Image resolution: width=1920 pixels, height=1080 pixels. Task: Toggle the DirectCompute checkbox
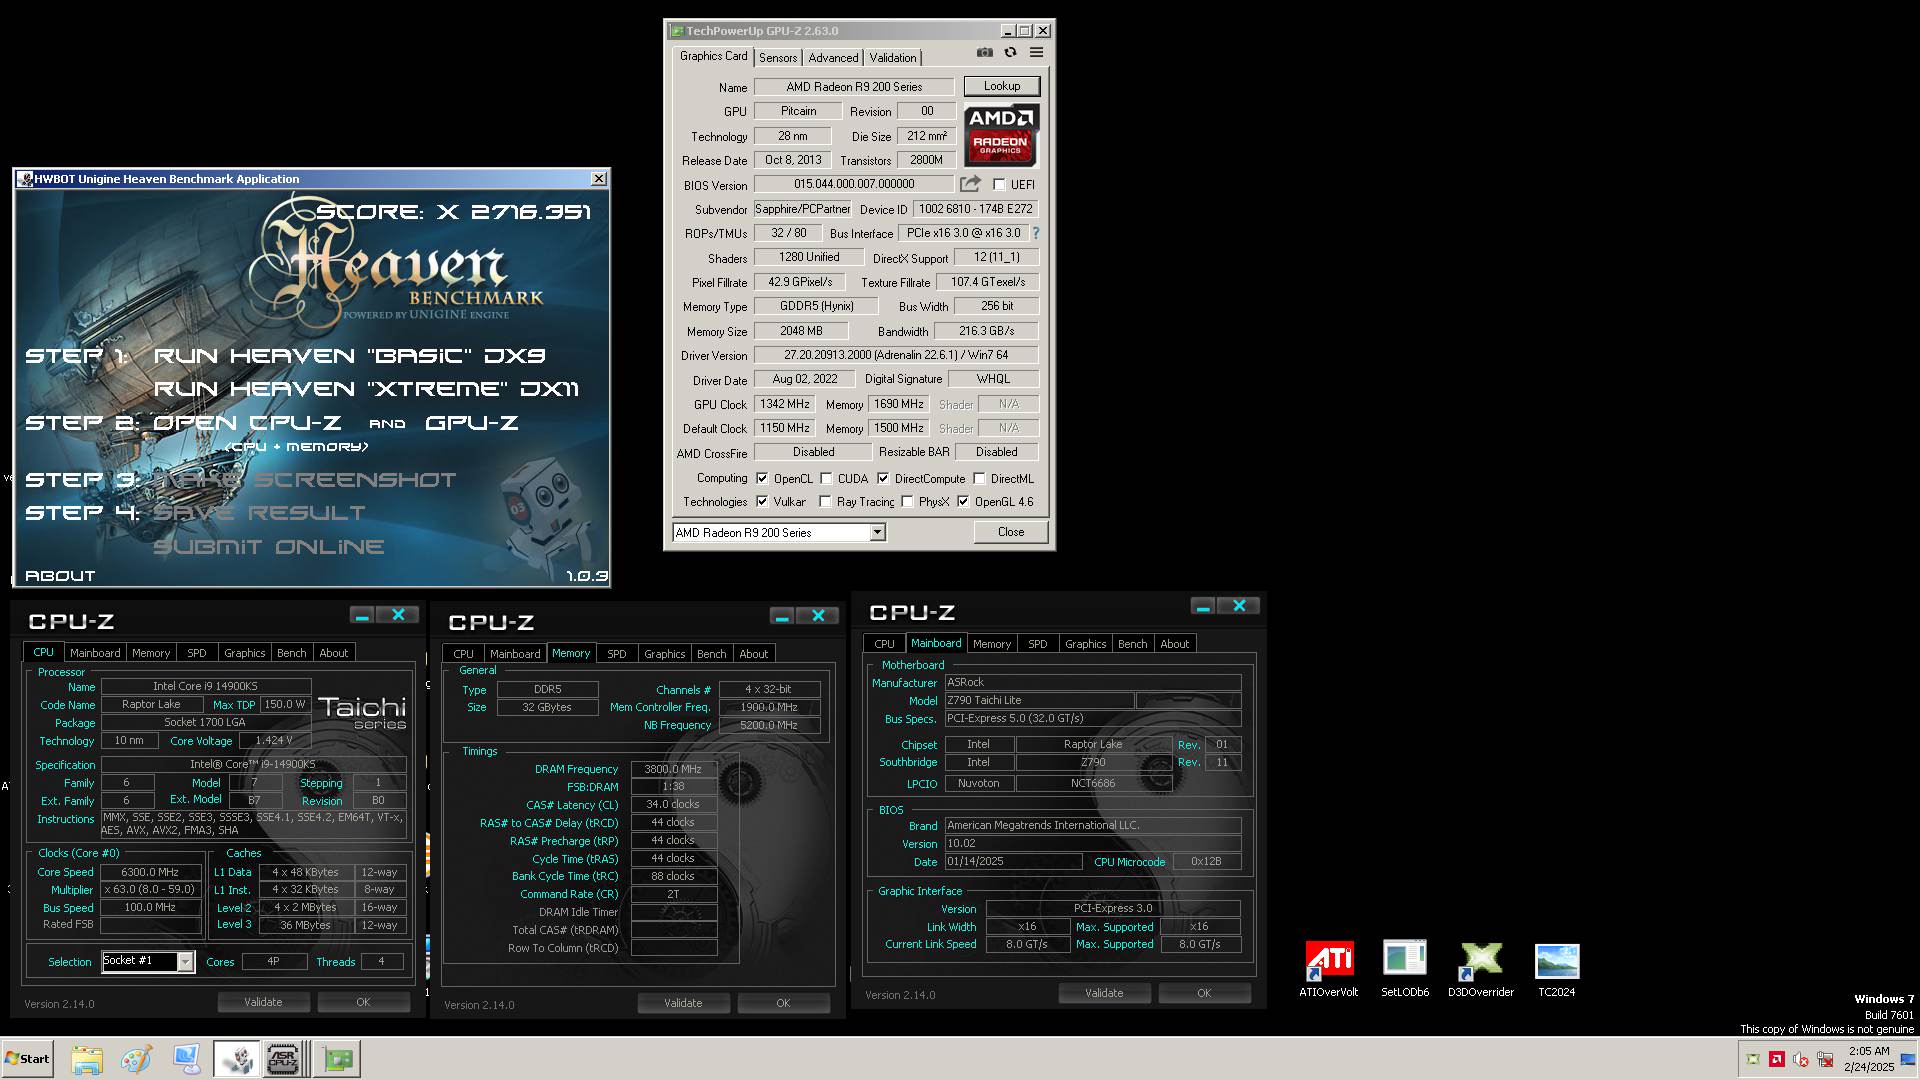tap(883, 479)
